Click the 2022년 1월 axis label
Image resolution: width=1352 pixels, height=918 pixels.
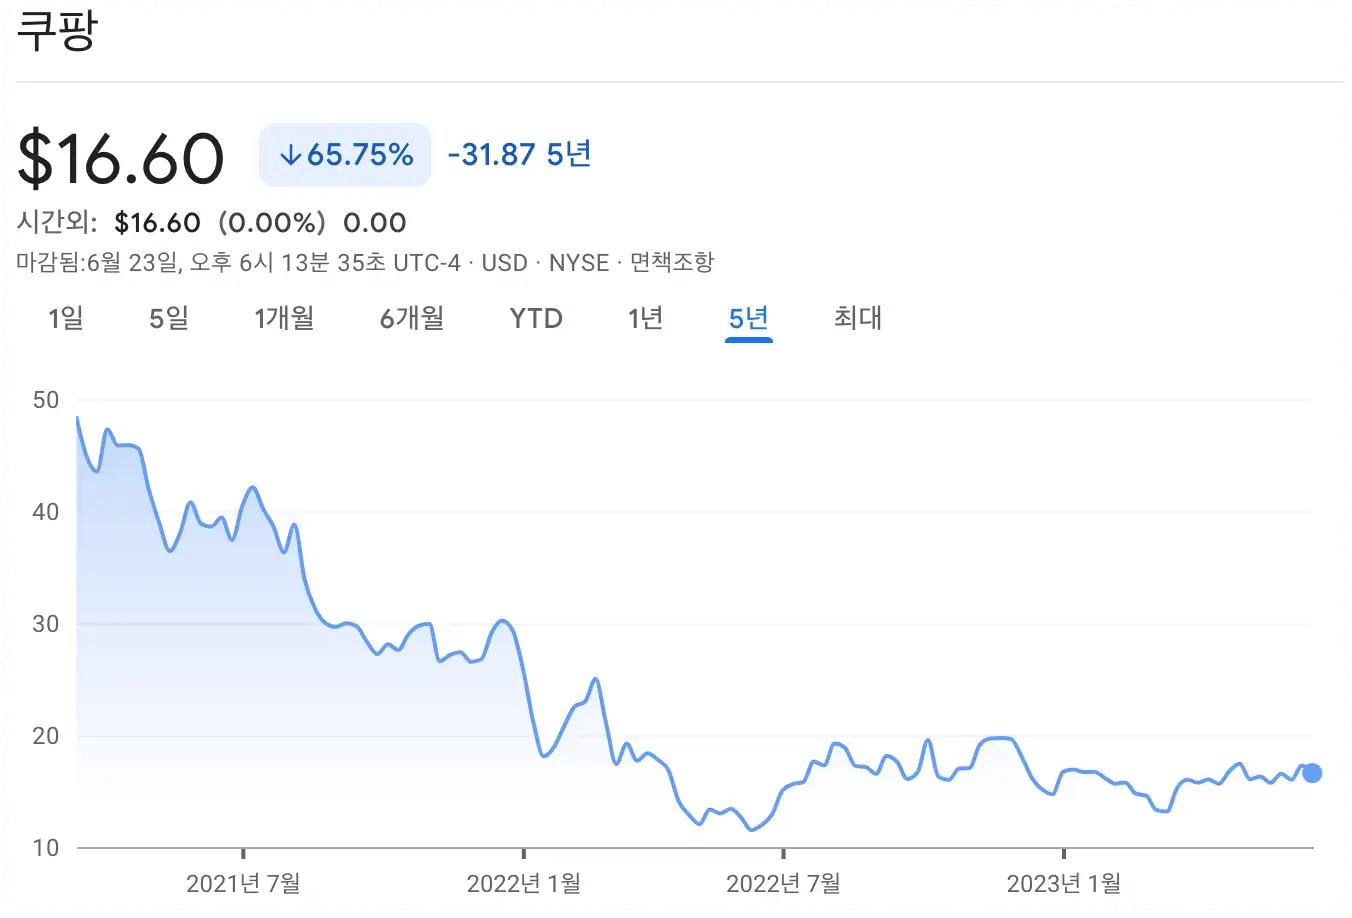coord(523,883)
